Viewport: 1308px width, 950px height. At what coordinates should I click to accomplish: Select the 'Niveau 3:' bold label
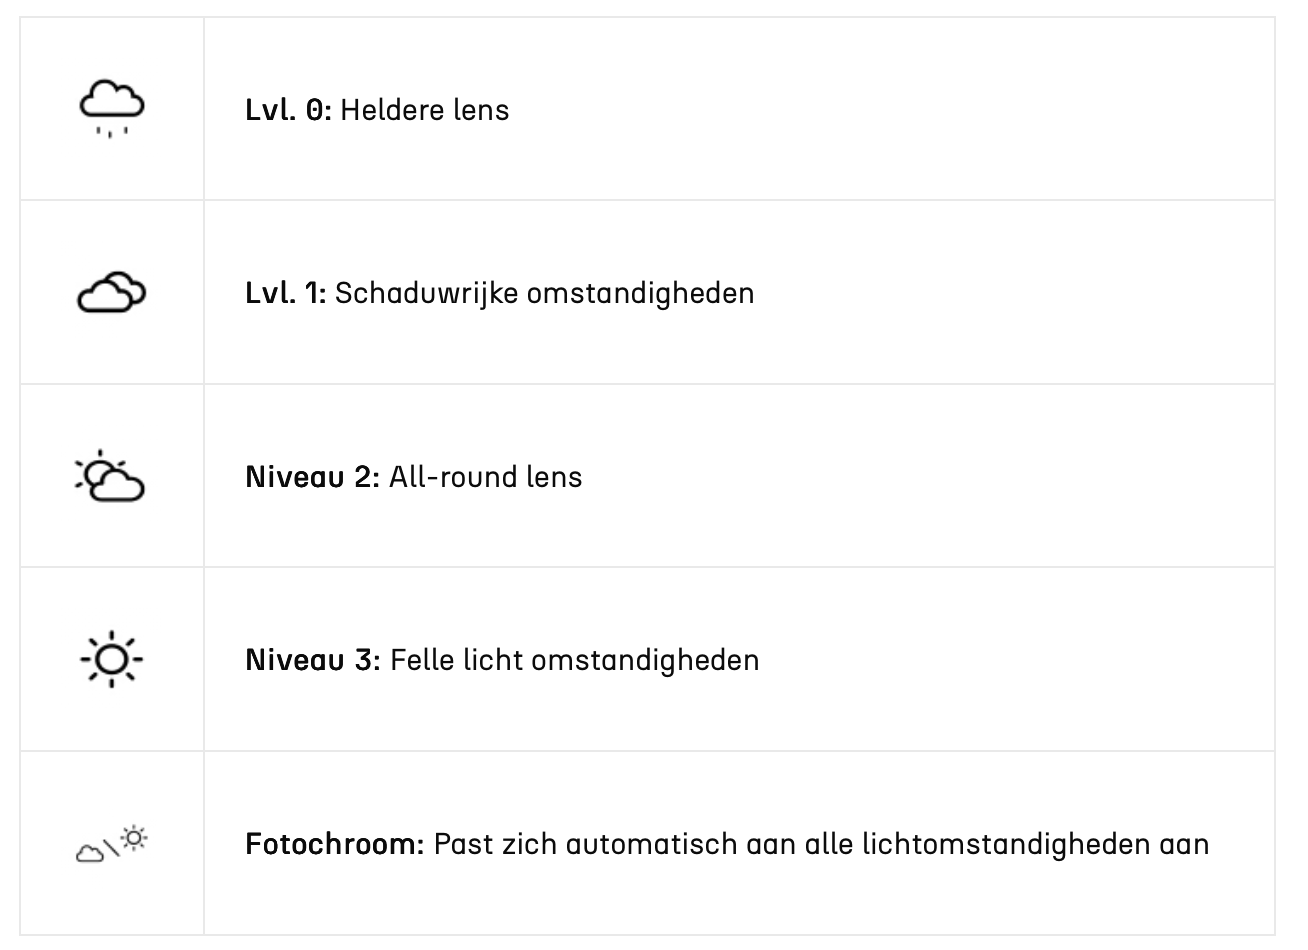[x=313, y=660]
